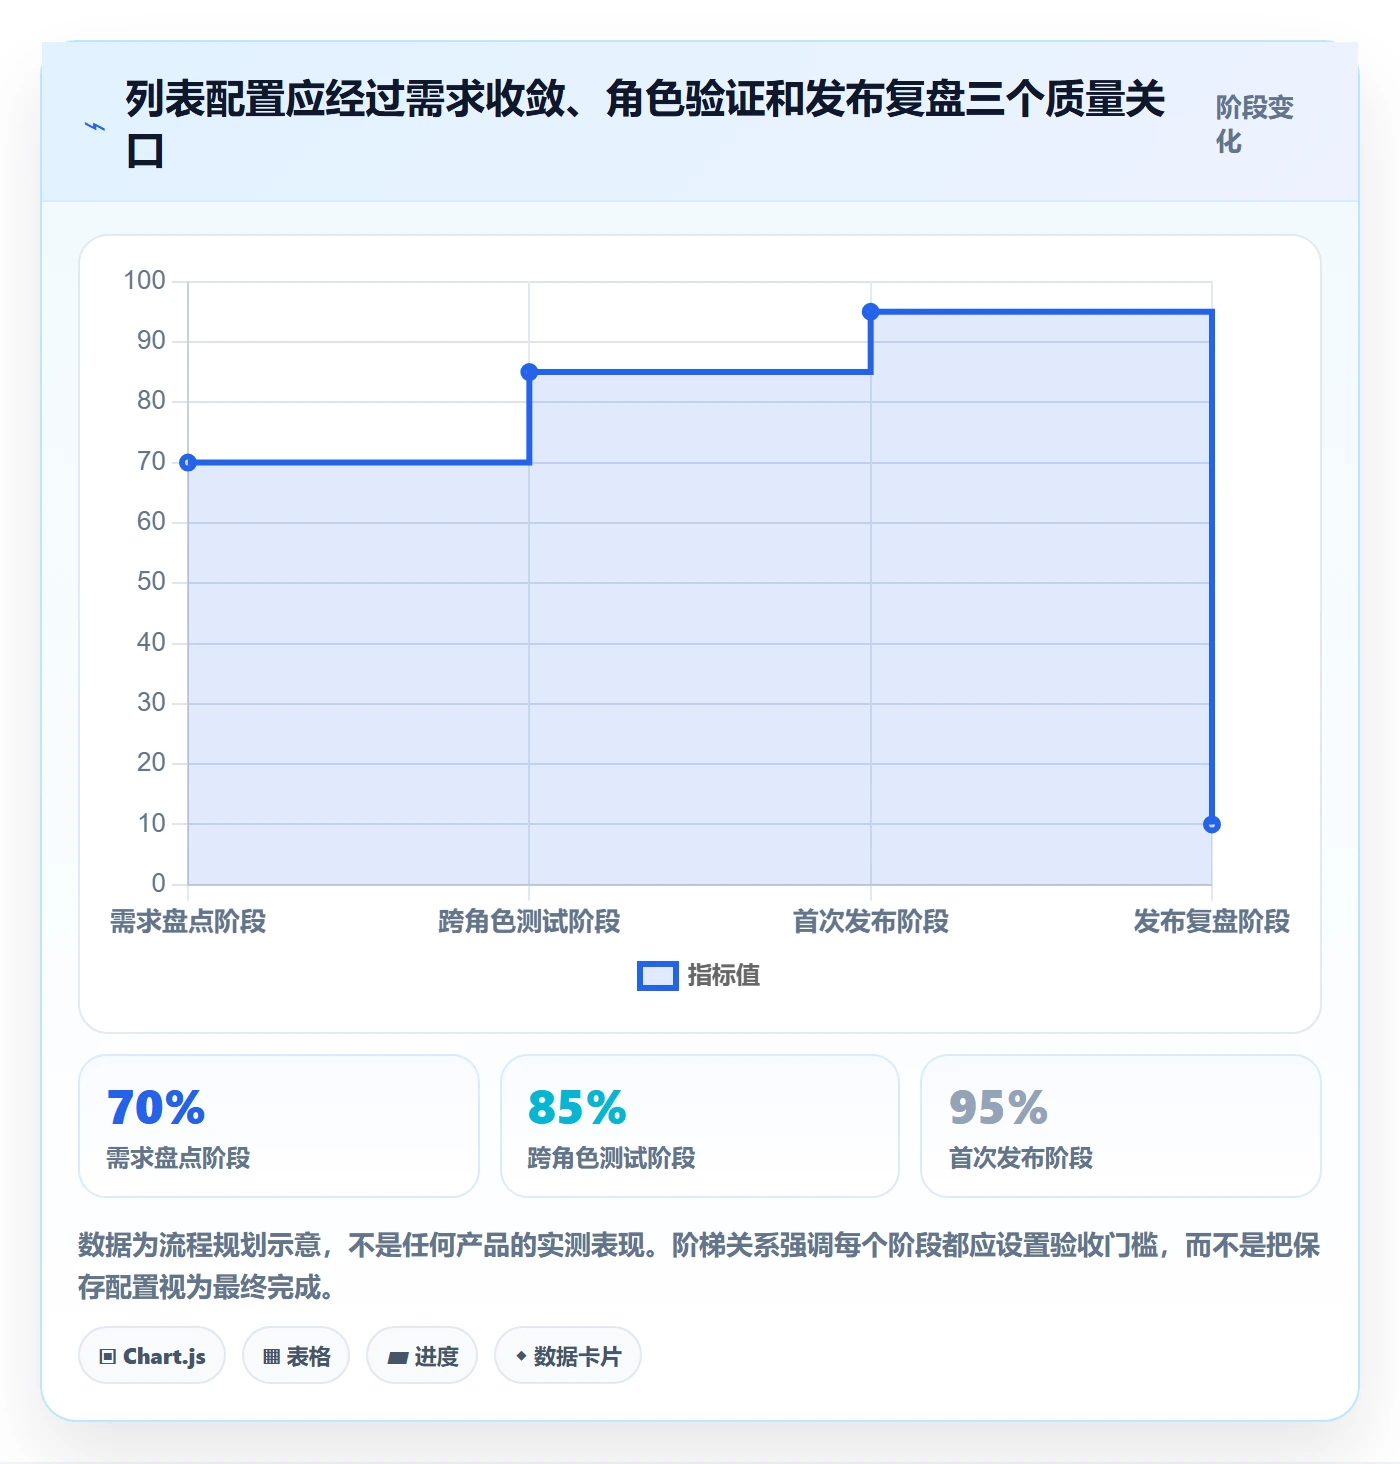Click the x-axis label 首次发布阶段
The width and height of the screenshot is (1400, 1464).
click(x=871, y=921)
